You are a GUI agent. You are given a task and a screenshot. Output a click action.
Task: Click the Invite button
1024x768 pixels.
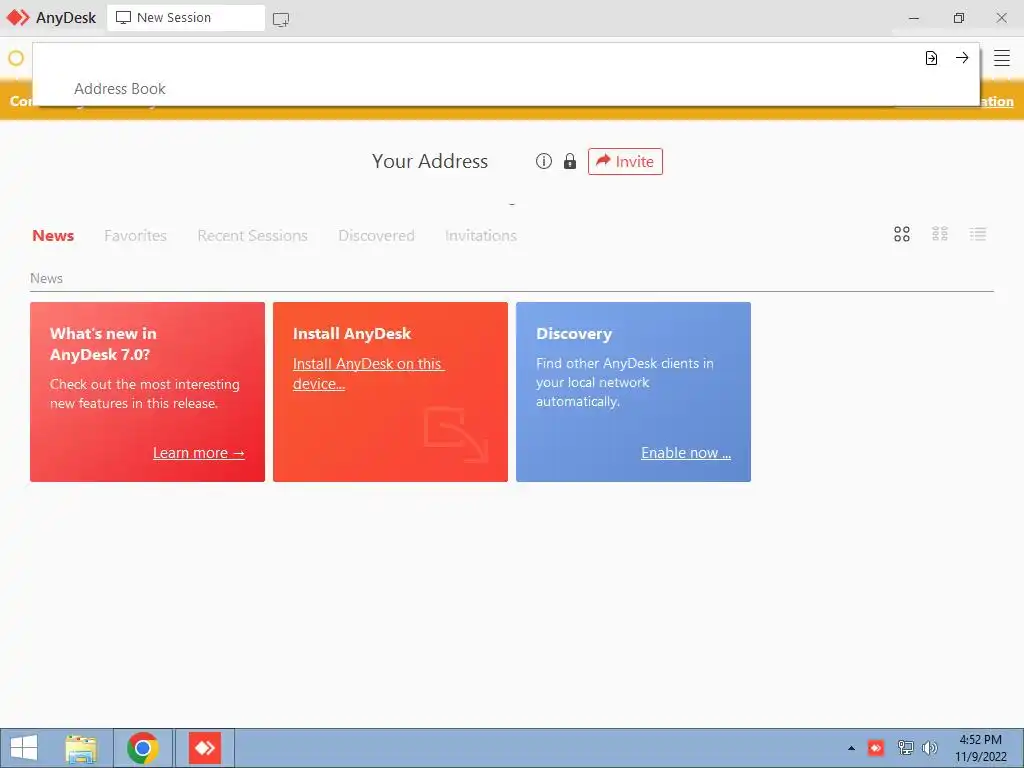coord(625,161)
